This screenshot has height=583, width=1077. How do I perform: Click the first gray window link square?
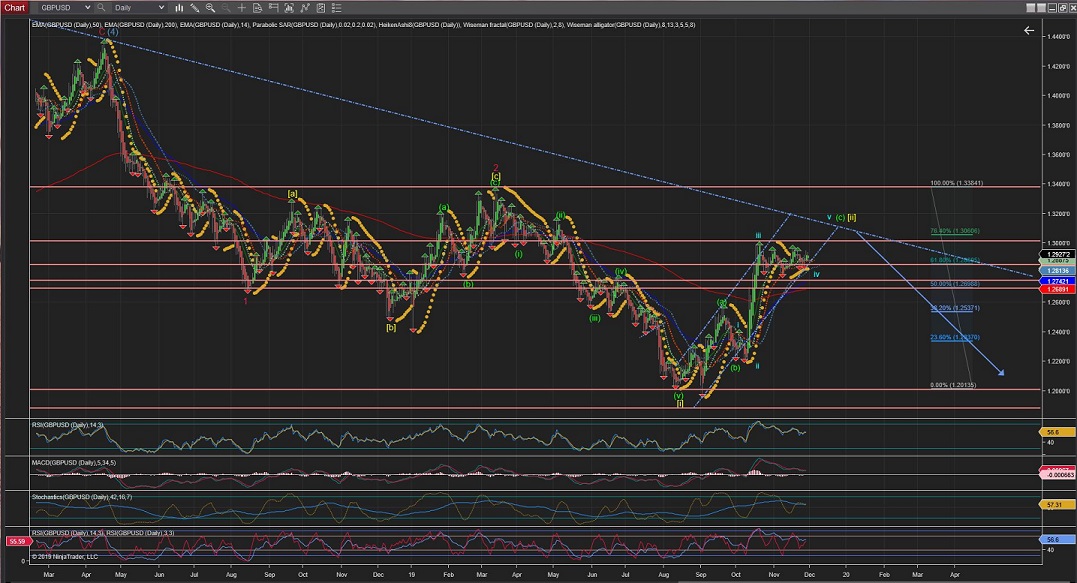click(x=1031, y=8)
